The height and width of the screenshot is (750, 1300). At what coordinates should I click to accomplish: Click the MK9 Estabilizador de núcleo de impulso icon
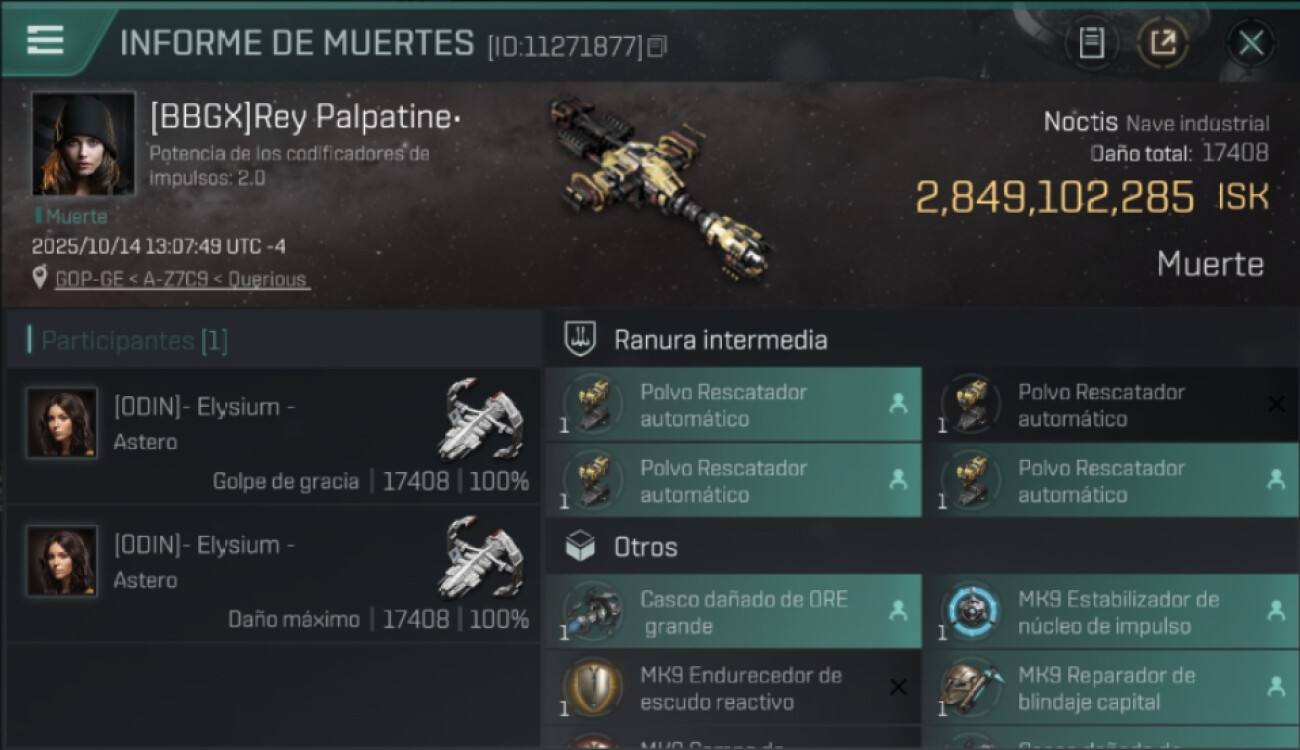click(971, 612)
